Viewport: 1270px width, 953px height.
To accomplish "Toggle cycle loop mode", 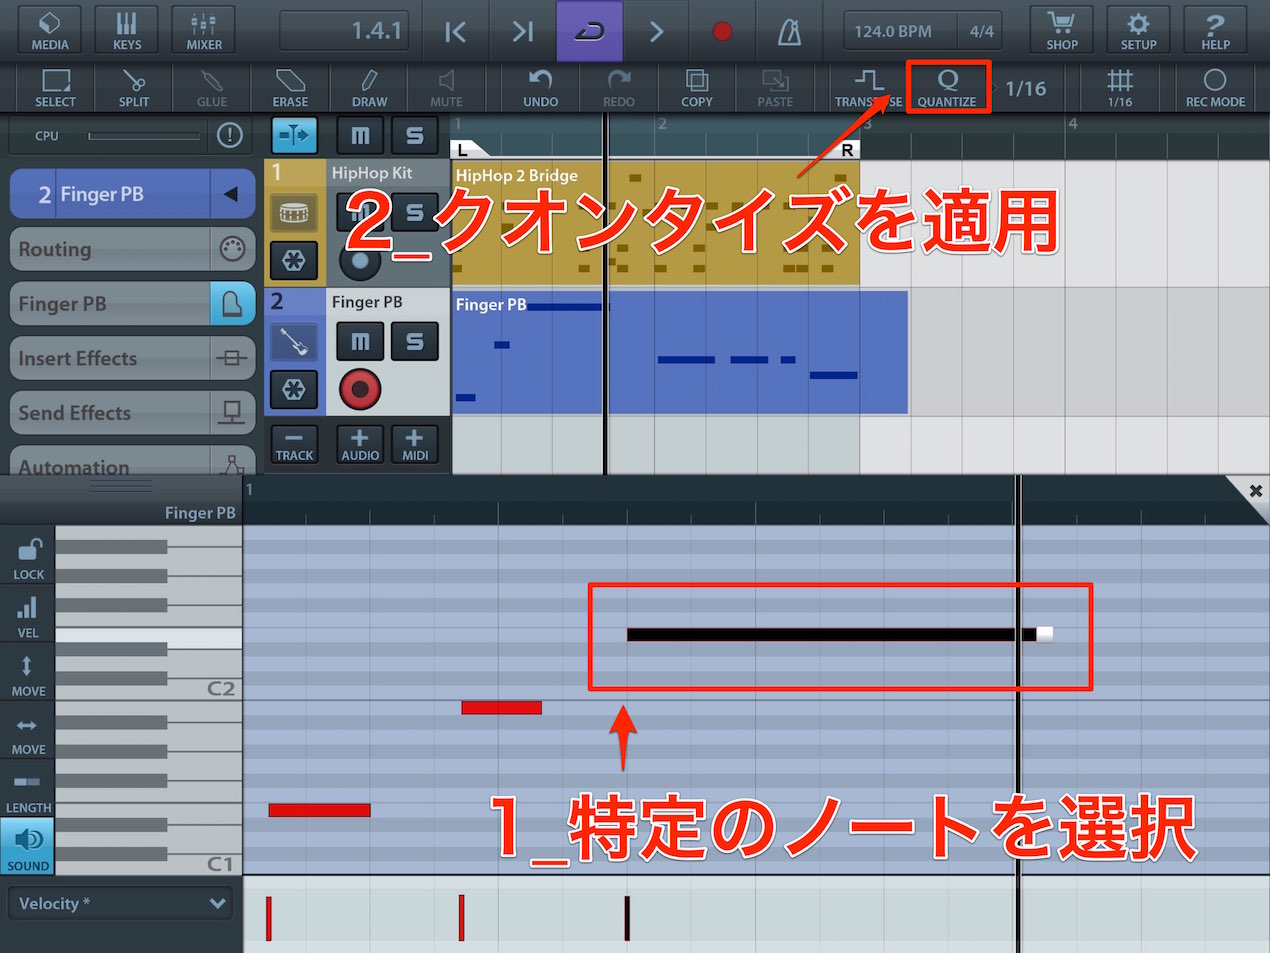I will pyautogui.click(x=589, y=32).
